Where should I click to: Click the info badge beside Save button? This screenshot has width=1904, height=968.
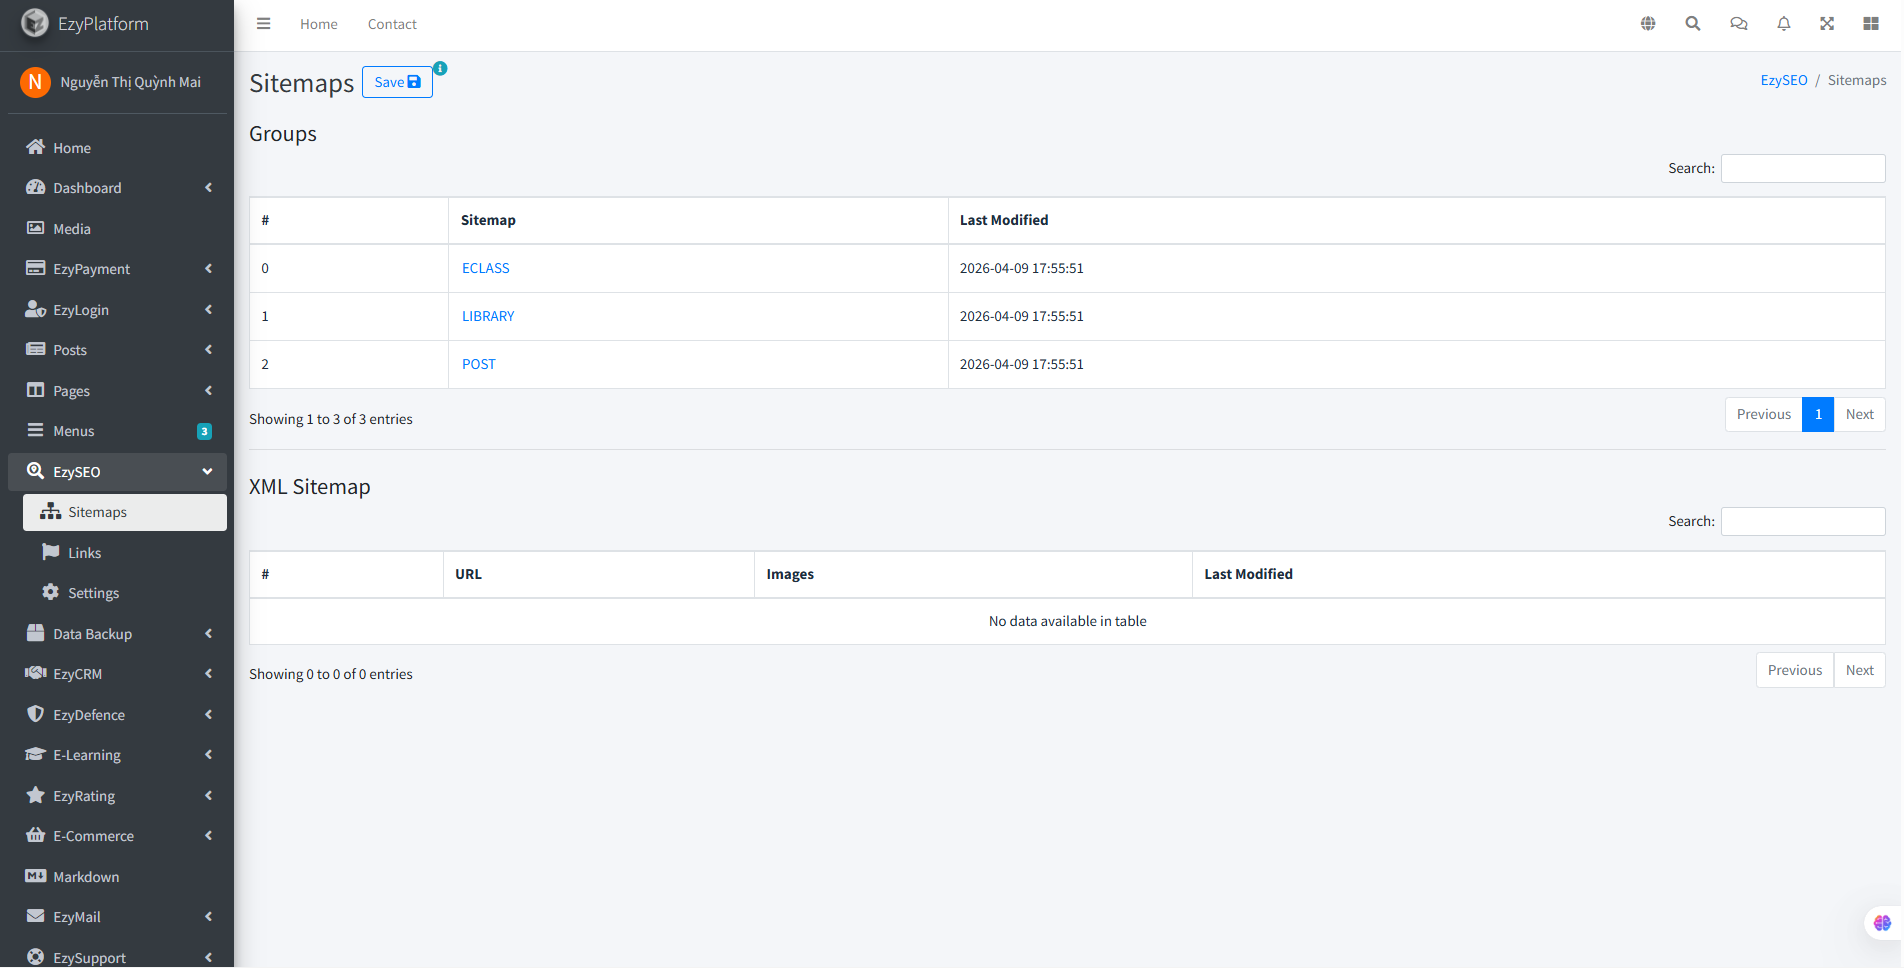point(440,68)
